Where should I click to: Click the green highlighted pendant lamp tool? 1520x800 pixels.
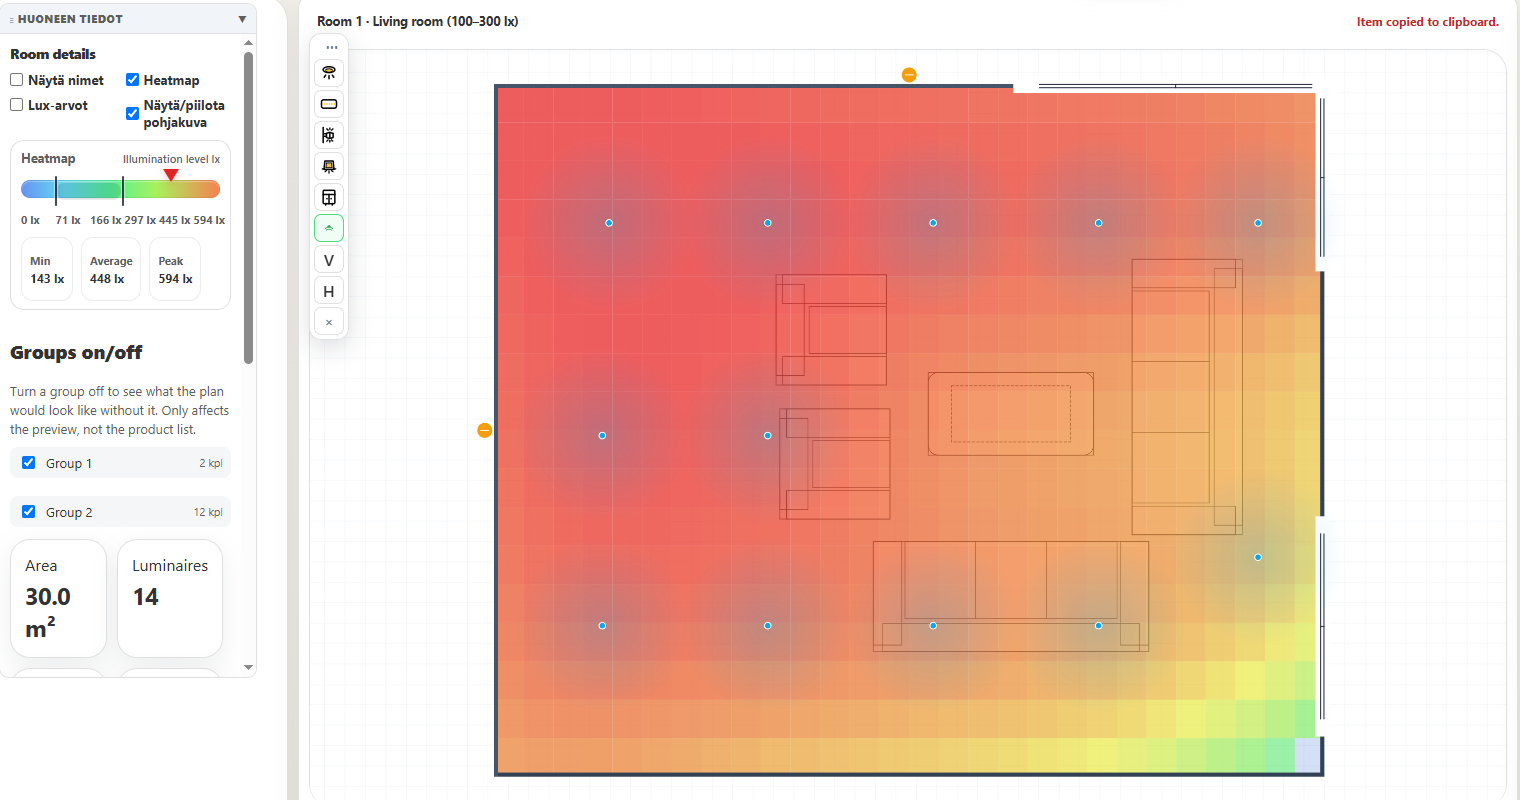coord(329,228)
